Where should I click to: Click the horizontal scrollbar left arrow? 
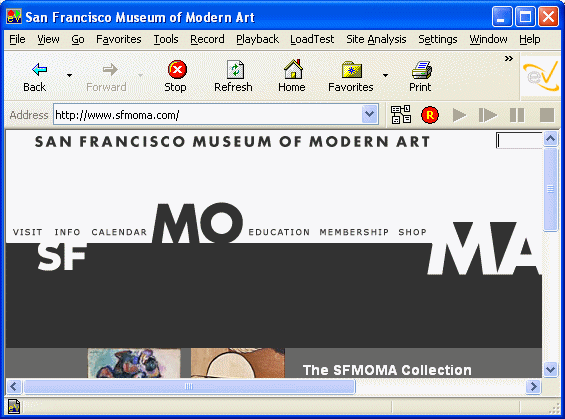tap(14, 387)
